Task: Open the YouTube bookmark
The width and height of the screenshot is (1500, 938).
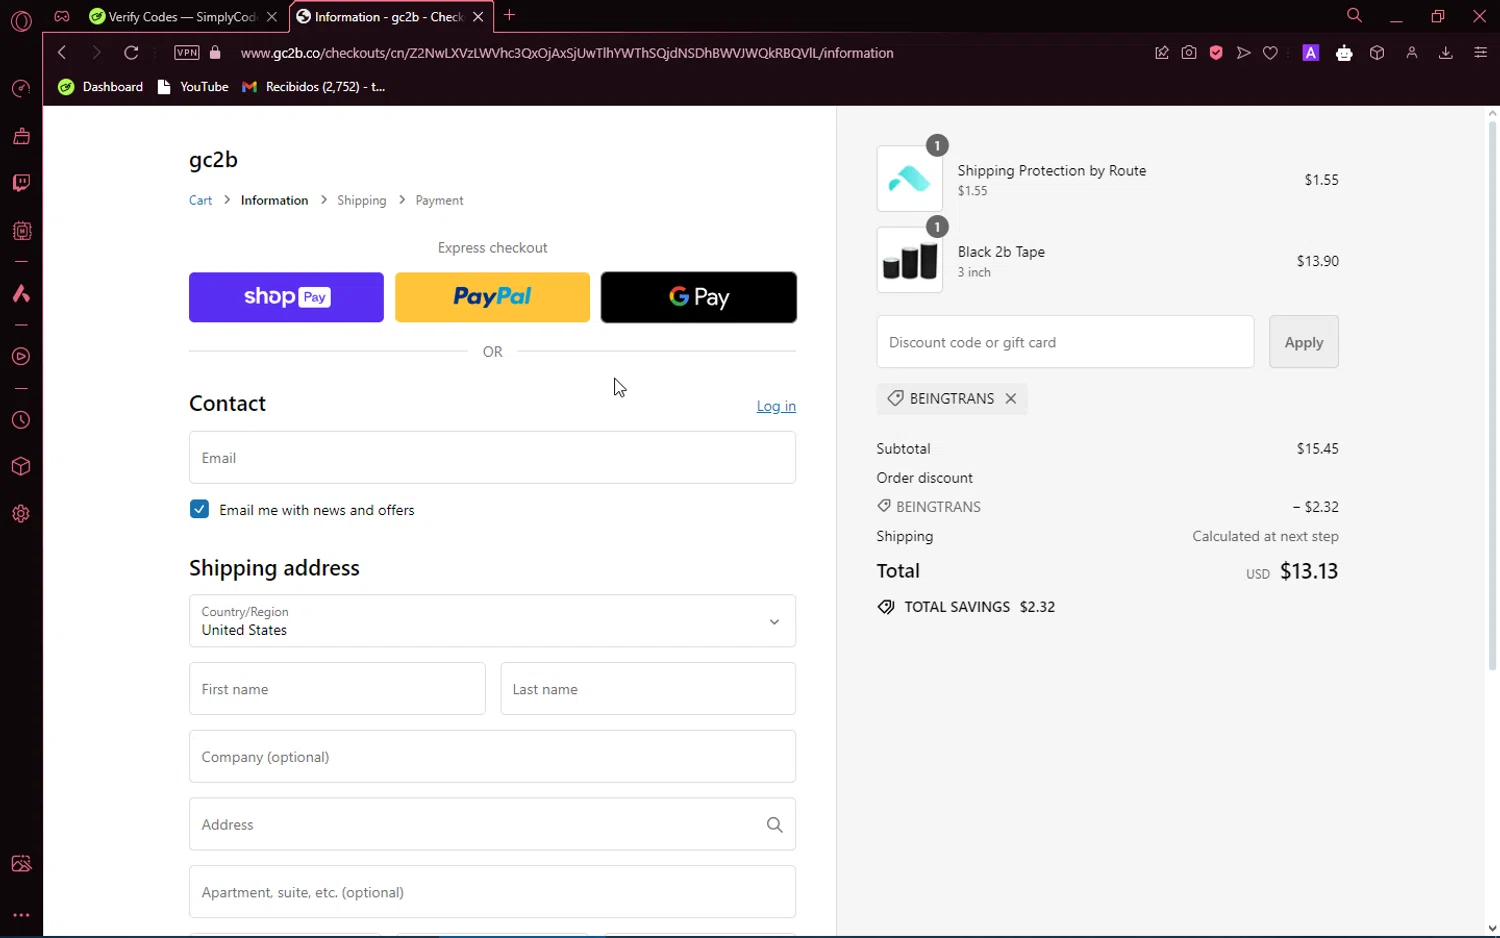Action: pyautogui.click(x=194, y=87)
